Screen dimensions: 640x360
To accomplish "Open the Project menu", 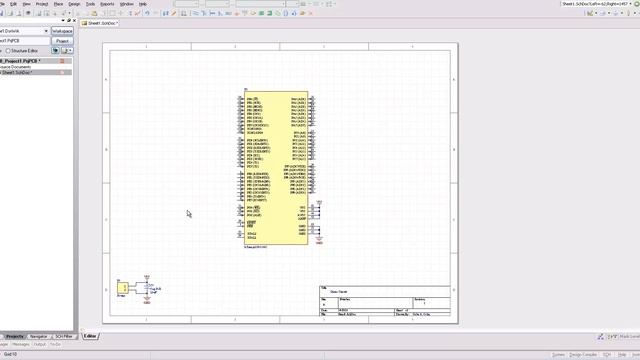I will pos(42,4).
